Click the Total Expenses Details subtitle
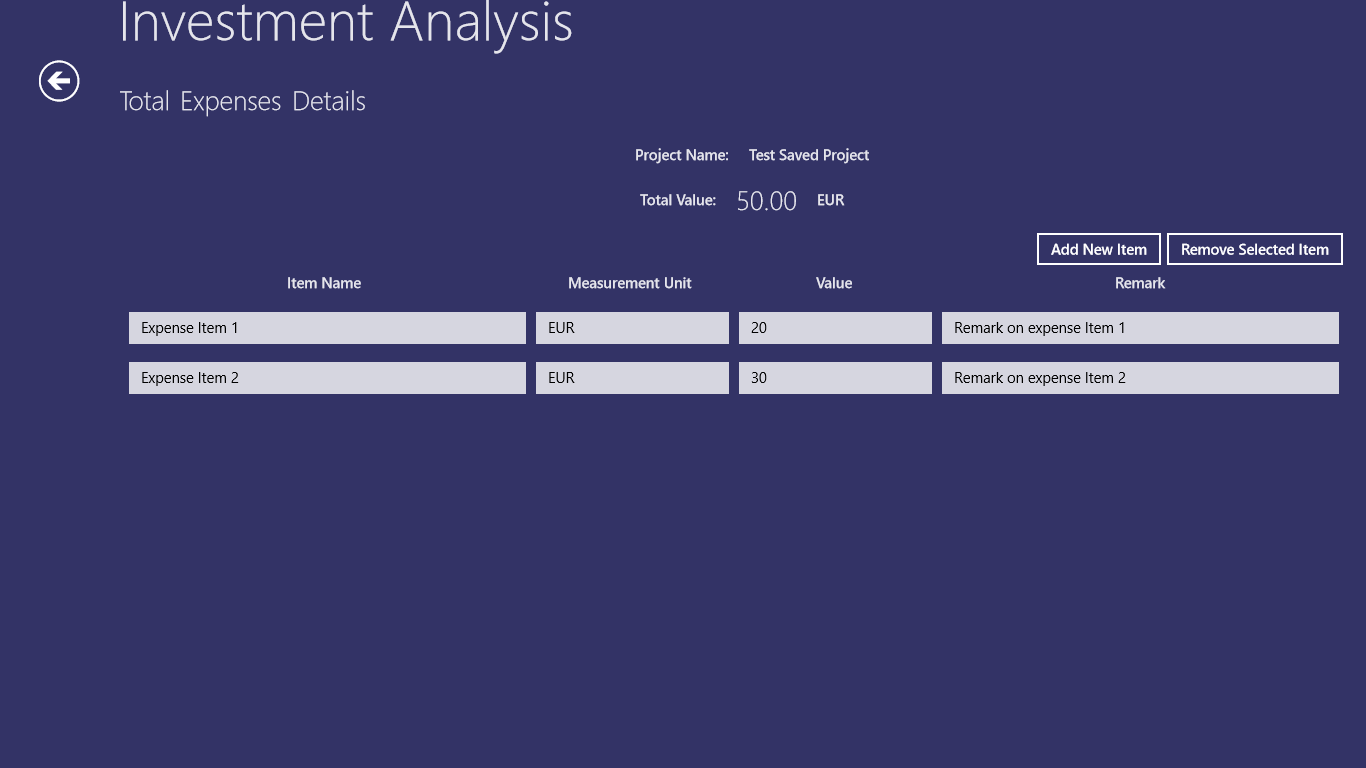The image size is (1366, 768). [x=243, y=102]
